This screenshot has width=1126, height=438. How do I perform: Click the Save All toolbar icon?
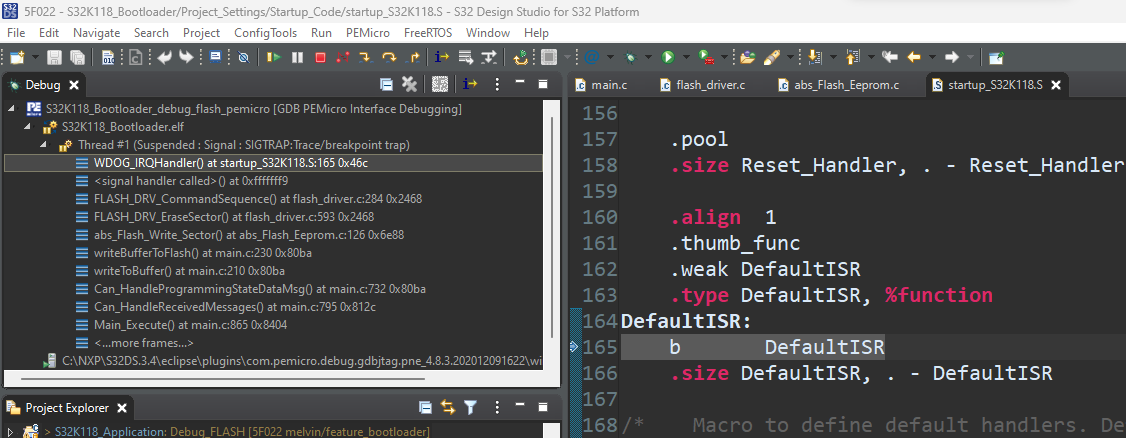77,57
